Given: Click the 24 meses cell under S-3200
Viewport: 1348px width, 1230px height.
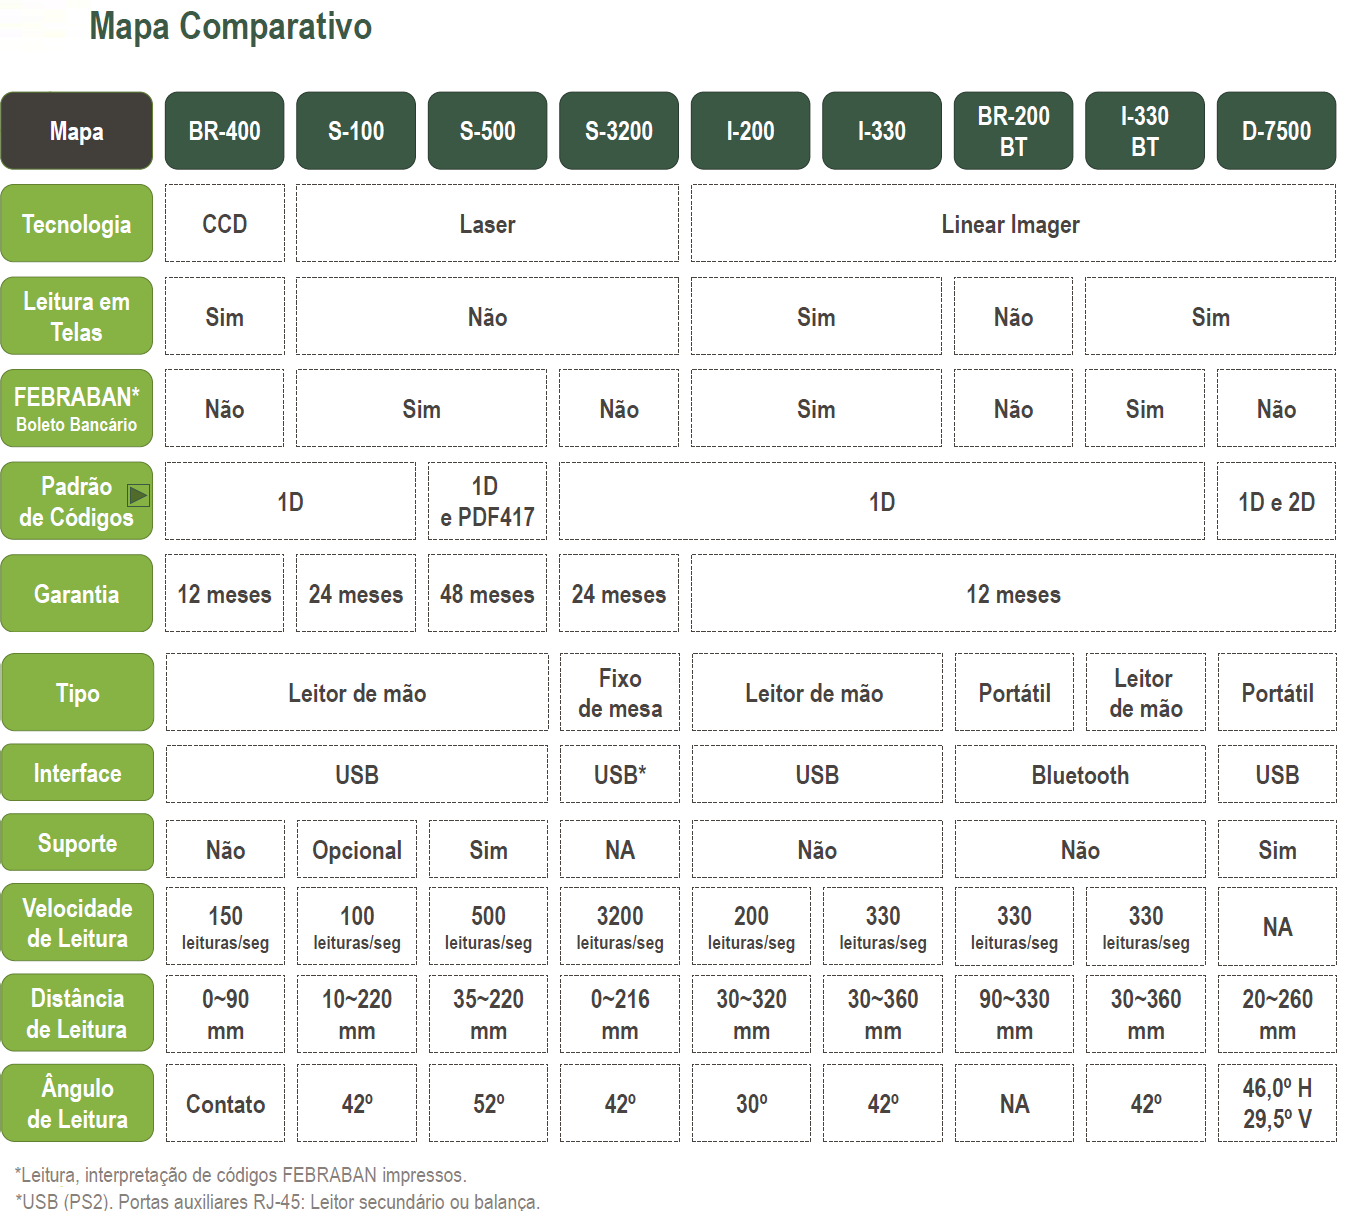Looking at the screenshot, I should tap(619, 593).
